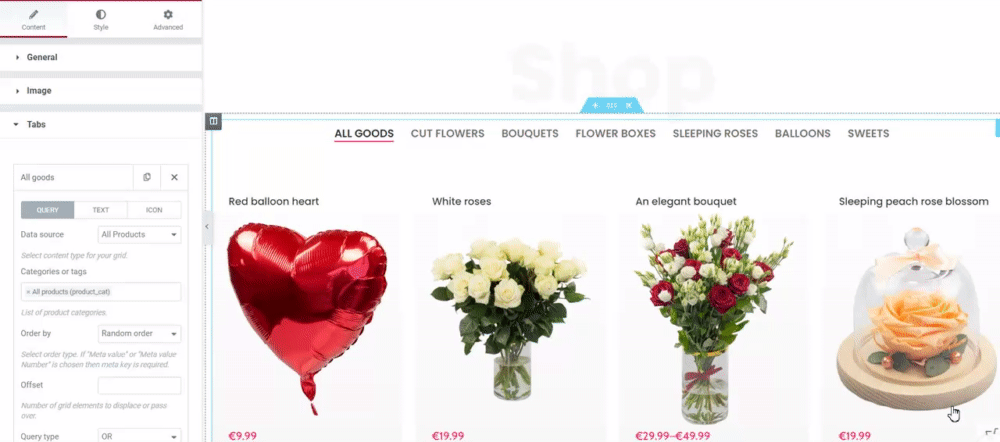Expand the Image section

click(x=101, y=91)
